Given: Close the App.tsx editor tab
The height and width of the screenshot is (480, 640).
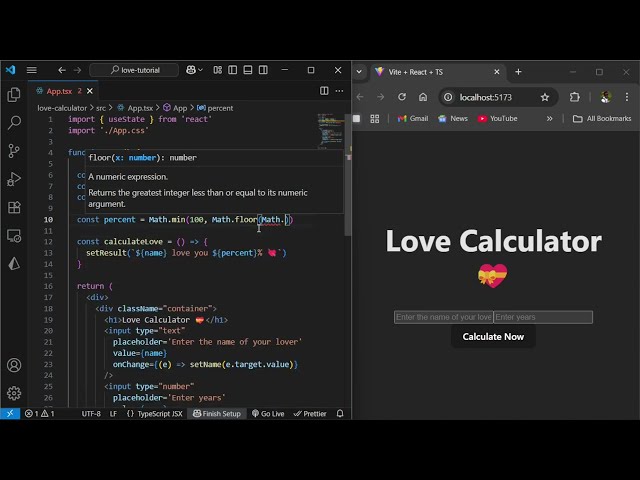Looking at the screenshot, I should click(x=90, y=91).
